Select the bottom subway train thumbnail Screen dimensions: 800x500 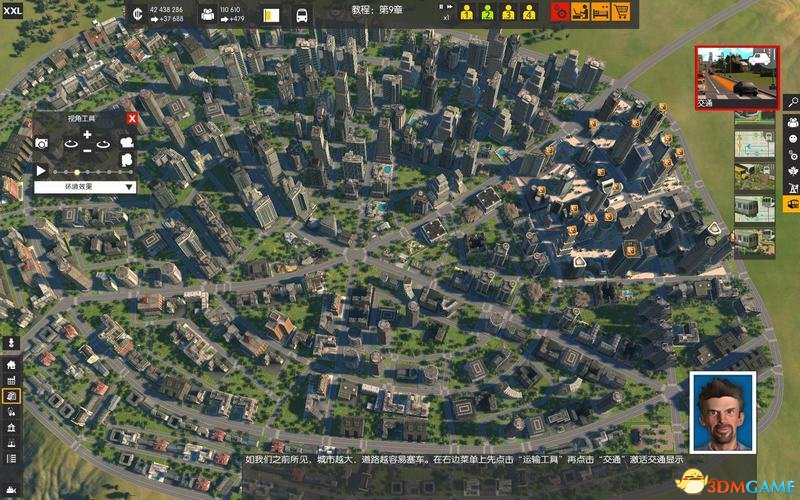pyautogui.click(x=755, y=242)
